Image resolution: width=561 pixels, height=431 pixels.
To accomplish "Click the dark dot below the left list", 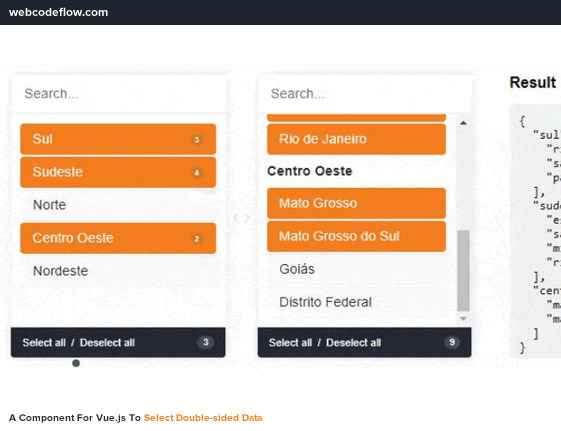I will 76,363.
